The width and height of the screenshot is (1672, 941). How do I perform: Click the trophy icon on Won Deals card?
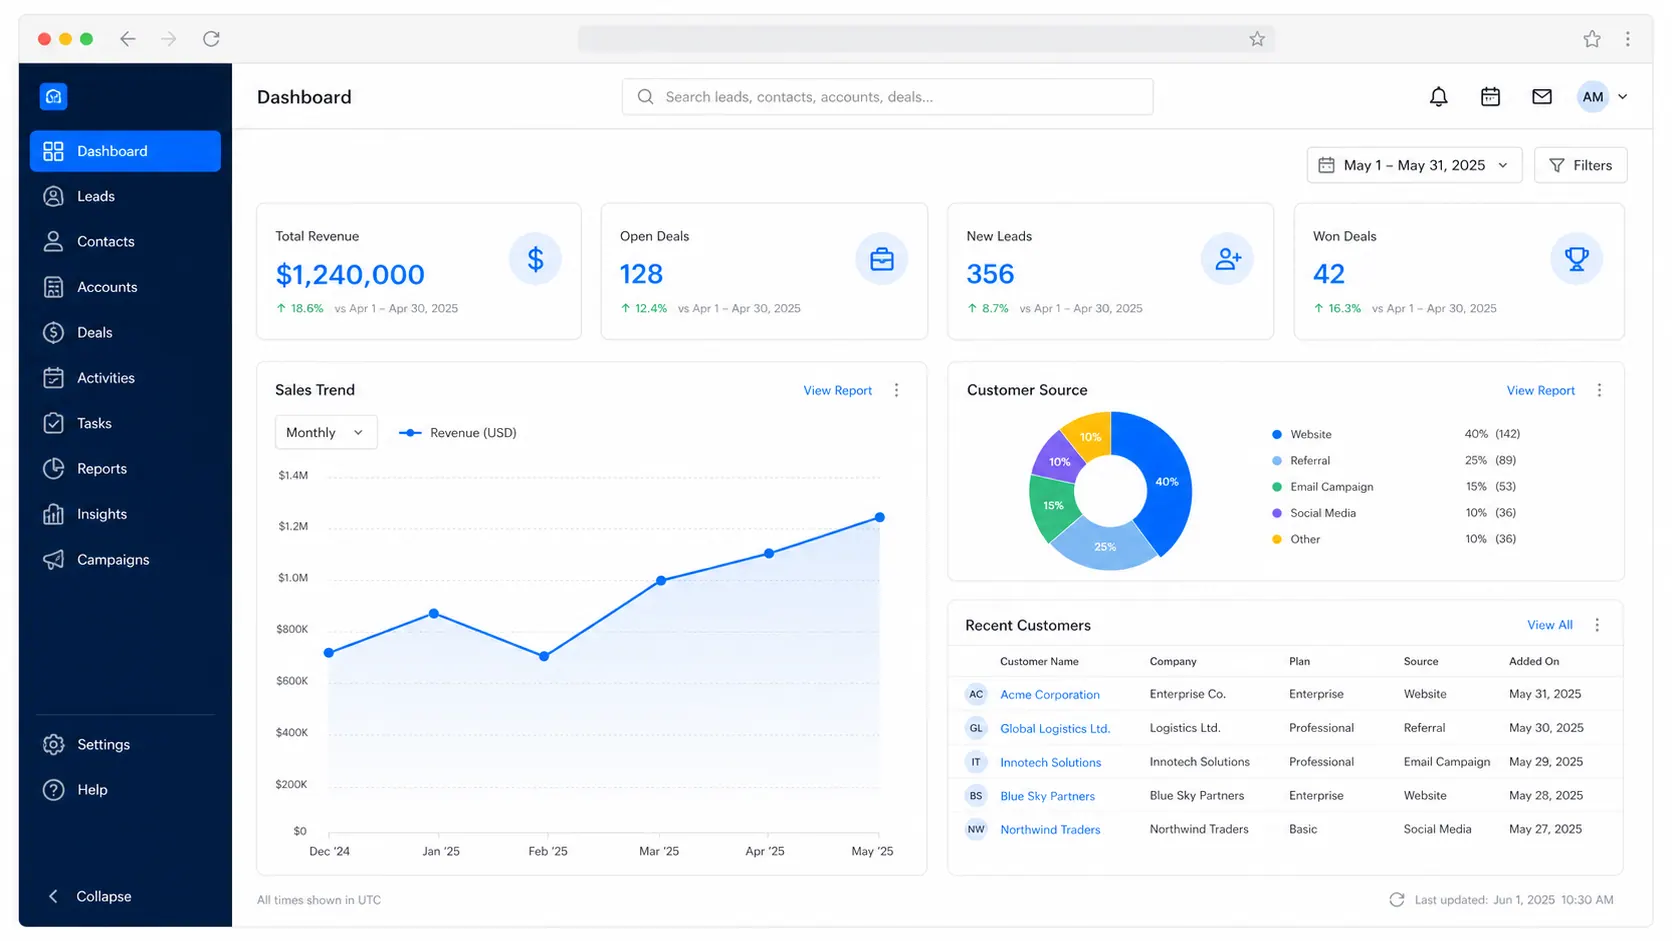point(1576,260)
